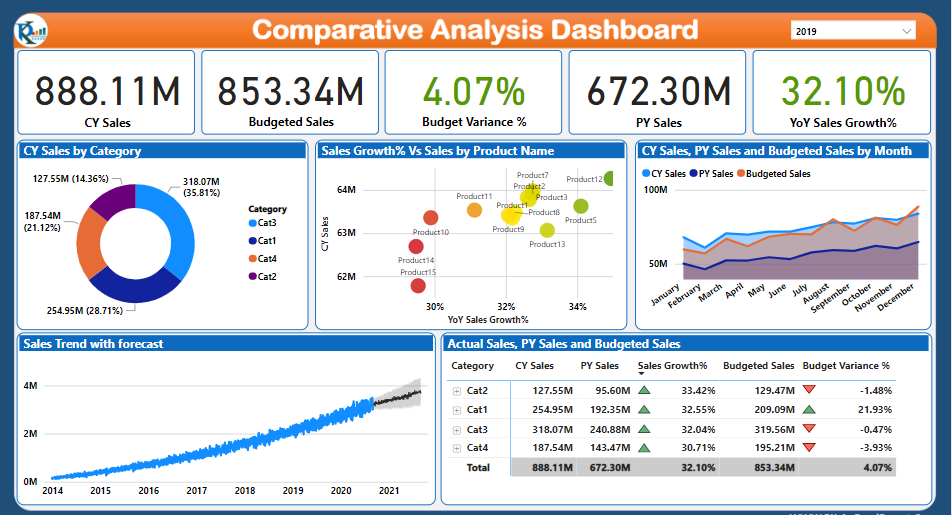Click the Budget Variance % column header
Image resolution: width=952 pixels, height=515 pixels.
[845, 366]
